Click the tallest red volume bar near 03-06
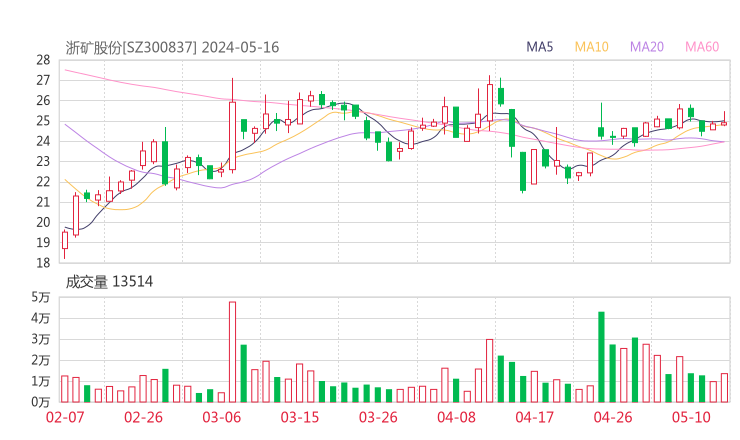 (x=232, y=352)
